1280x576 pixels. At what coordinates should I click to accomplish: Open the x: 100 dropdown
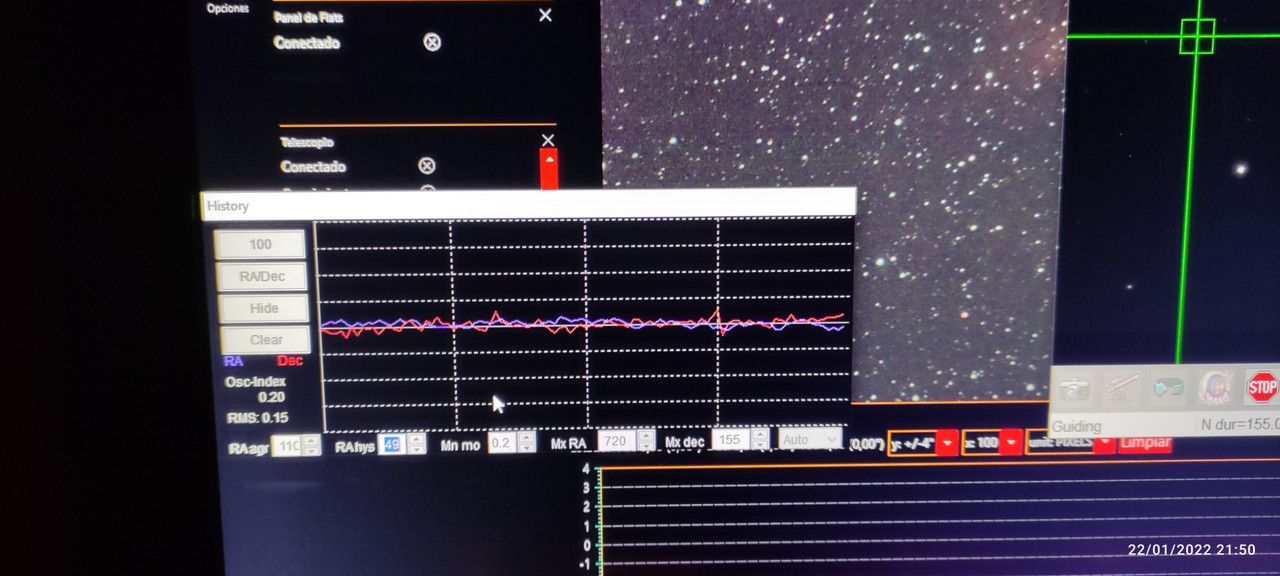[x=992, y=442]
